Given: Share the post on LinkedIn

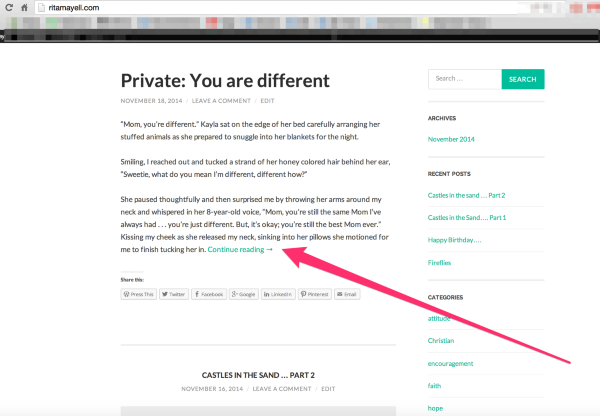Looking at the screenshot, I should (279, 295).
